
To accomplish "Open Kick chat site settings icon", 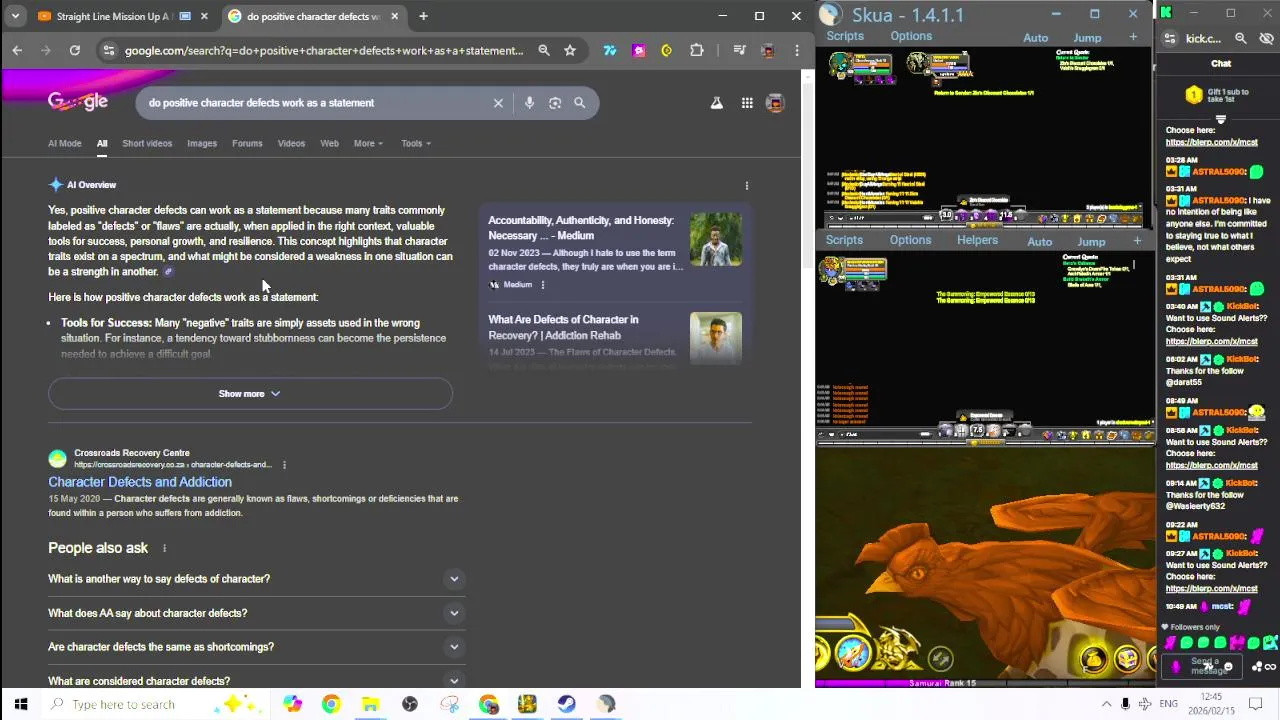I will pos(1172,38).
